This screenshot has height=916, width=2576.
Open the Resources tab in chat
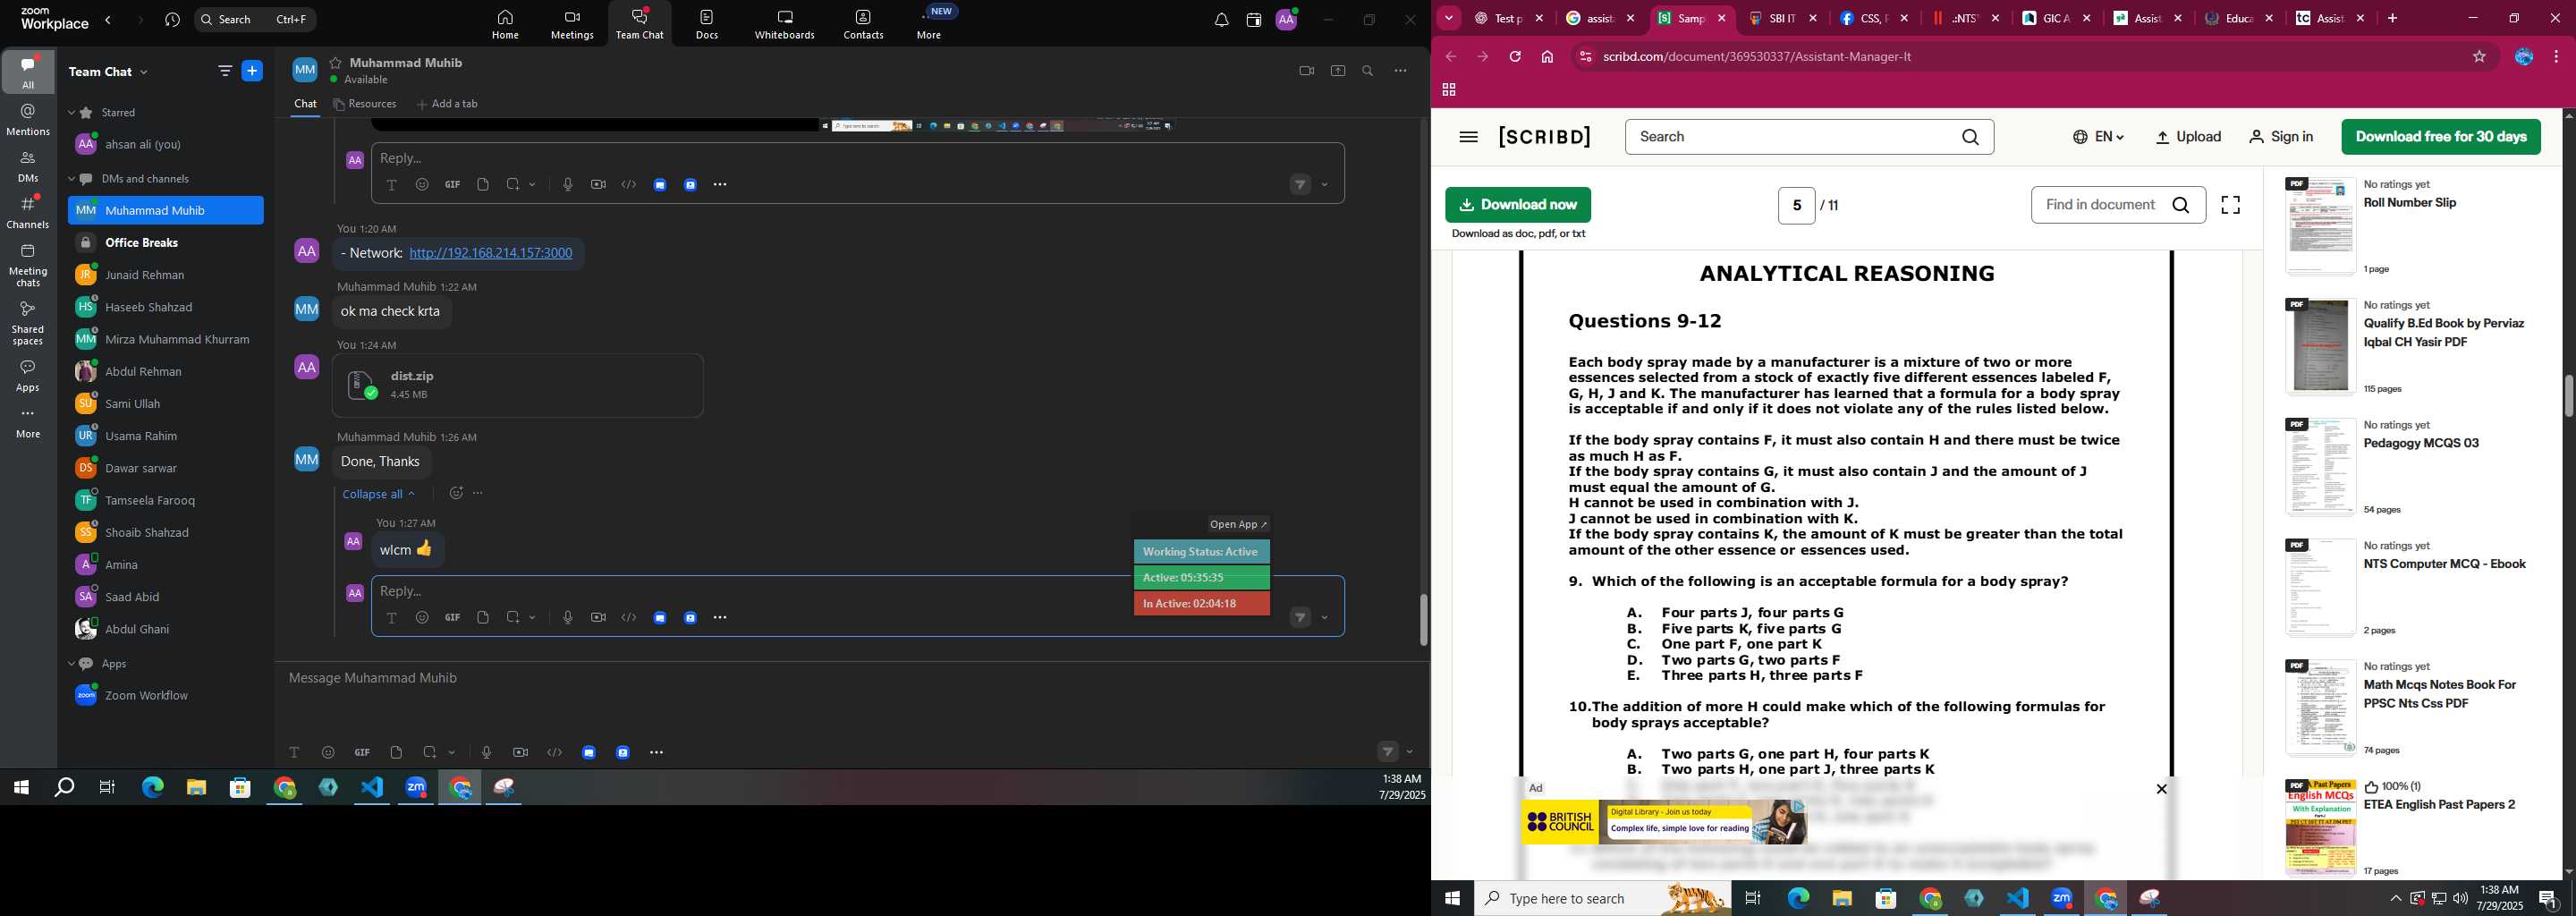[x=365, y=104]
